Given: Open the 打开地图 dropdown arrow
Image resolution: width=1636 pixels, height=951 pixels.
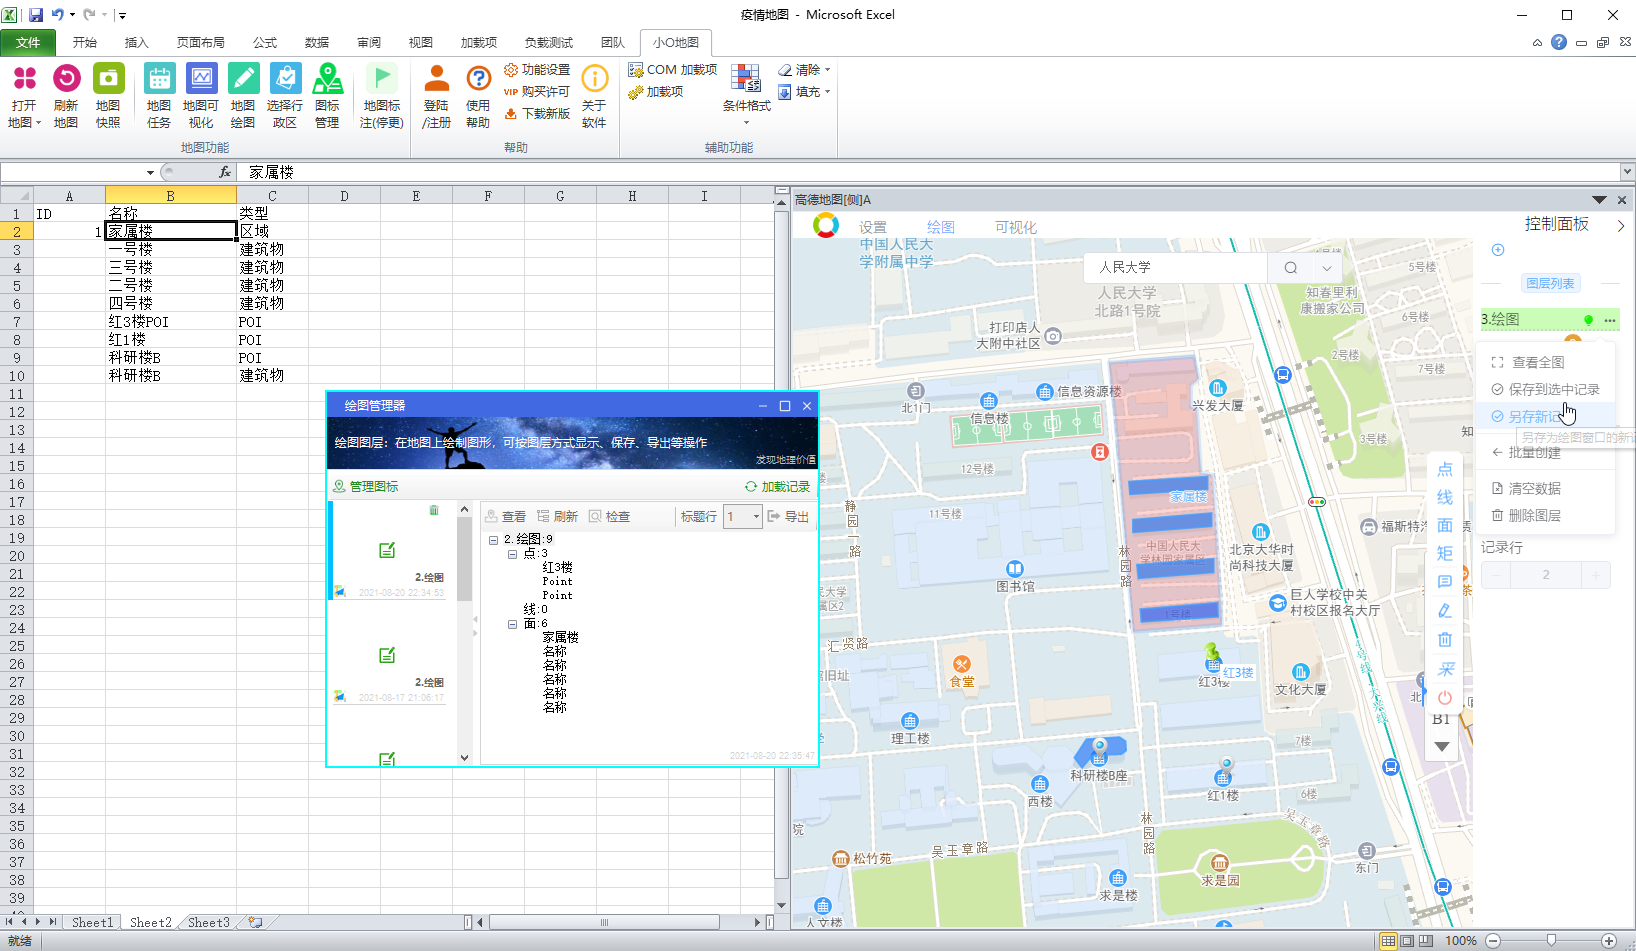Looking at the screenshot, I should click(38, 123).
